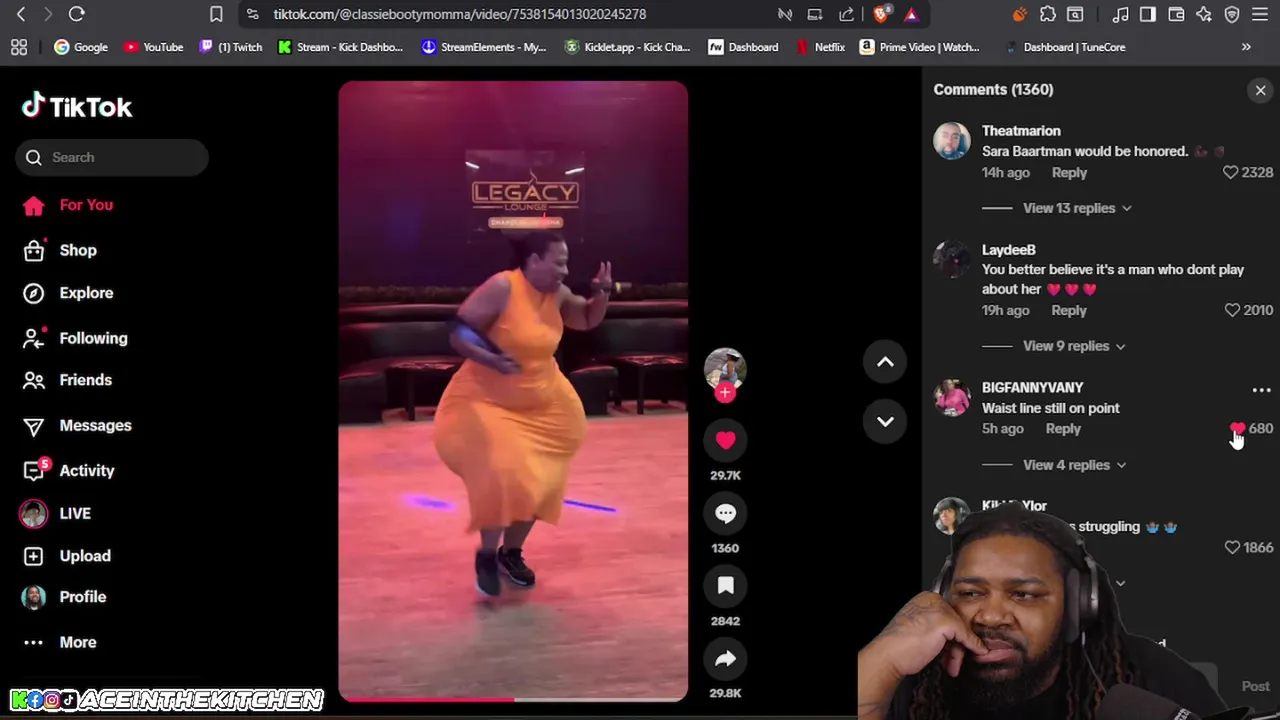Viewport: 1280px width, 720px height.
Task: Open YouTube bookmark
Action: coord(153,47)
